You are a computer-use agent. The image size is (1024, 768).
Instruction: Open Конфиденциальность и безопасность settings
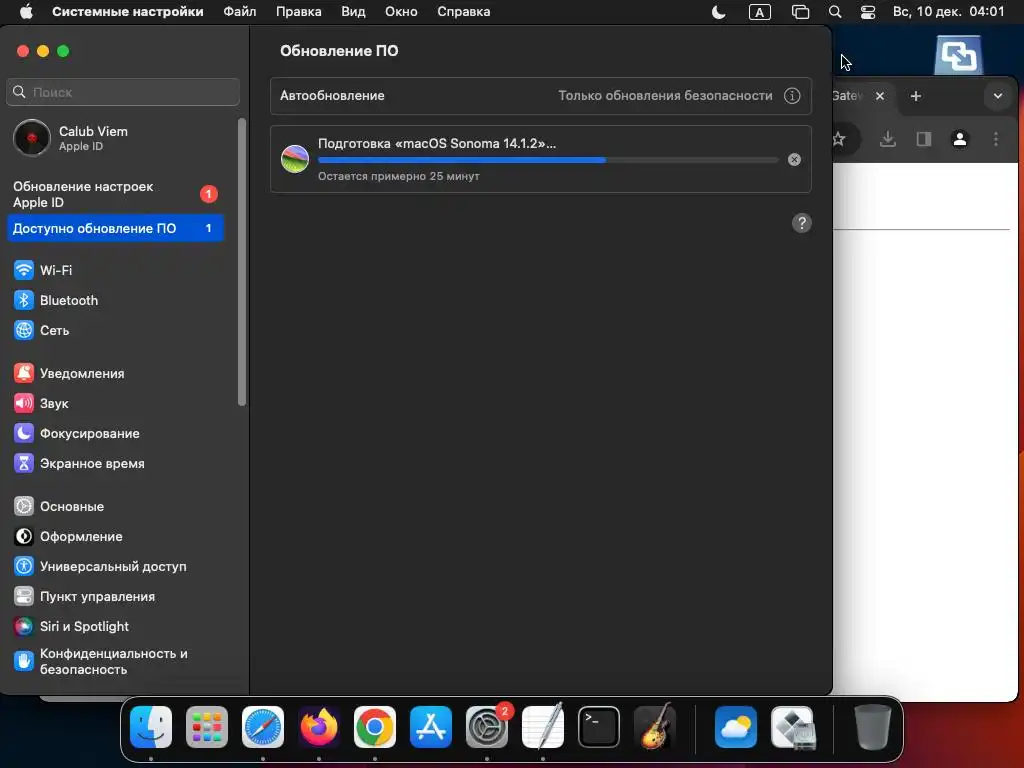pos(118,661)
